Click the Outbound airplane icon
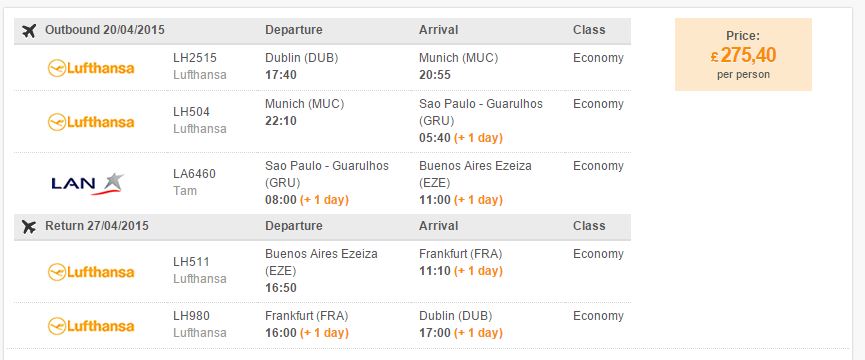This screenshot has height=360, width=865. [x=29, y=31]
